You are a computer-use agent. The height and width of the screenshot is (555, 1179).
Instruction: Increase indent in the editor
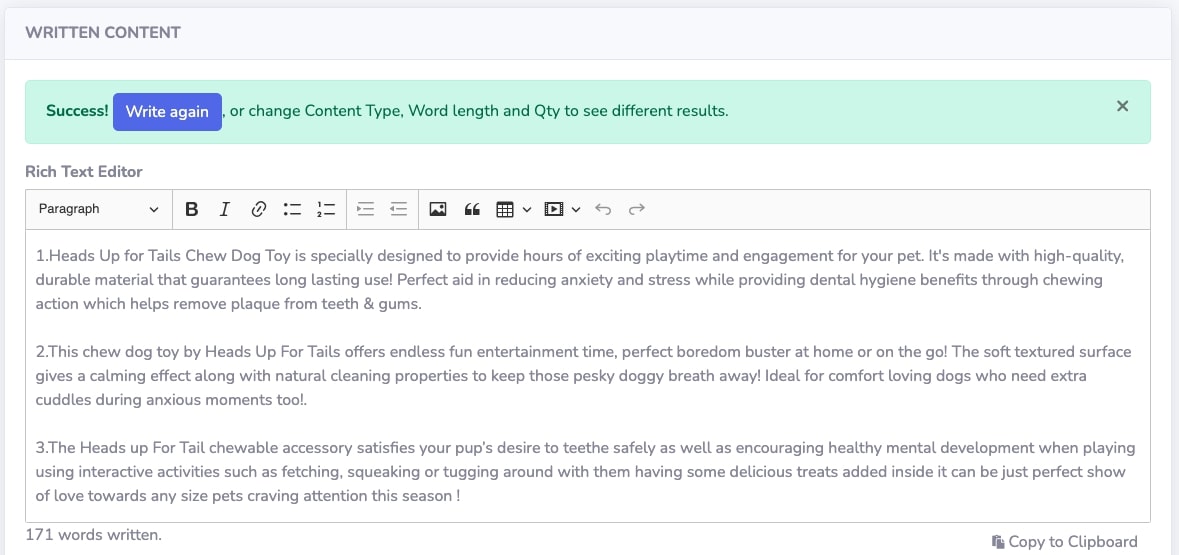pyautogui.click(x=365, y=209)
